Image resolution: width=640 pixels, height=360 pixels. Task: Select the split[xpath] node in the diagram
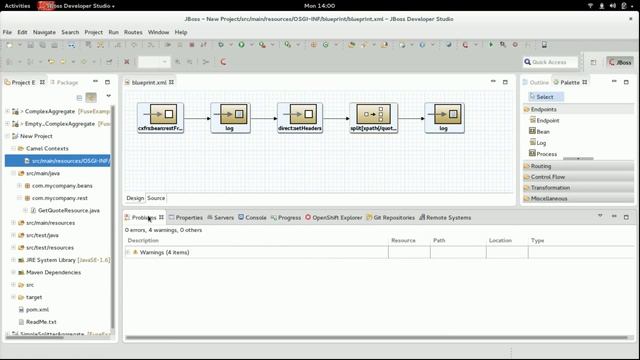pos(373,118)
